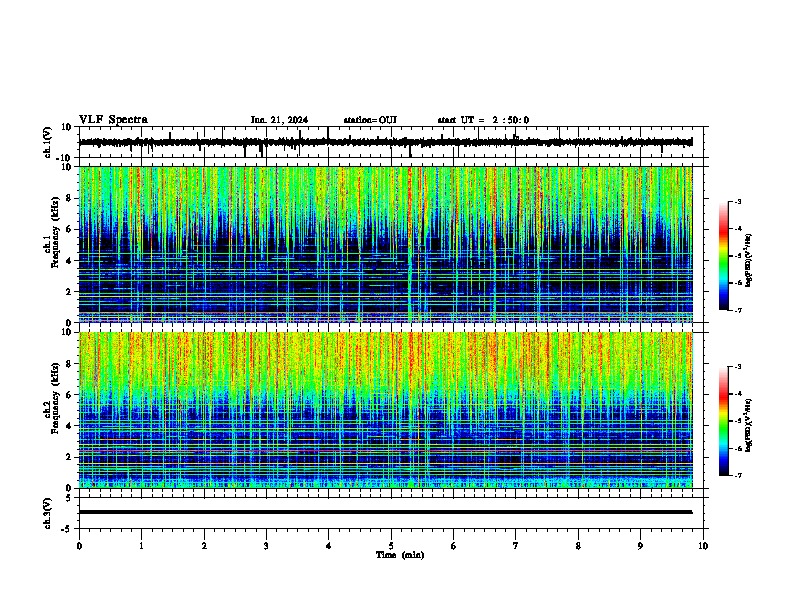Click the ch.1 spectrogram color scale bar
792x612 pixels.
click(724, 256)
